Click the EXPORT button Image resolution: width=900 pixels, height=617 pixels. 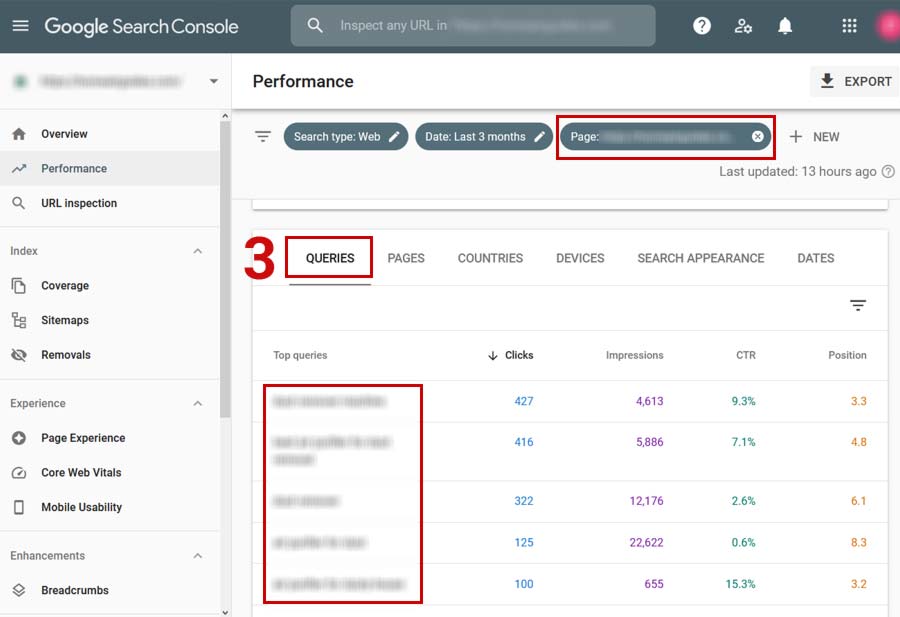pyautogui.click(x=855, y=82)
